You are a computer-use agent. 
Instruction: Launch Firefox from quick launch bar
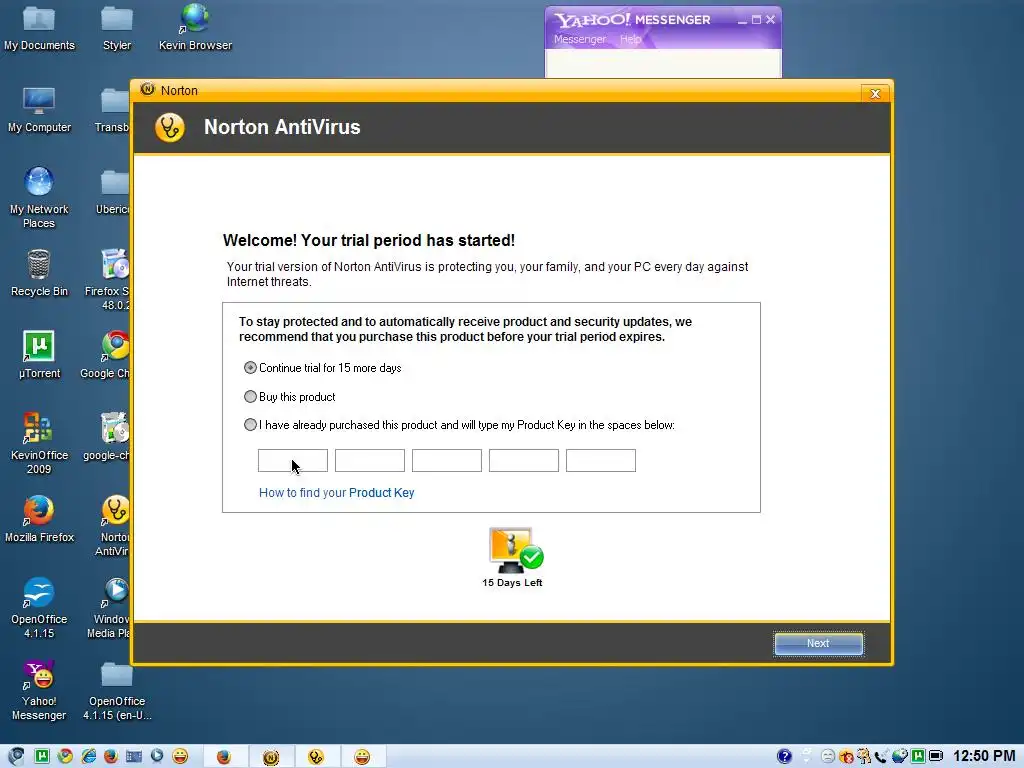click(x=111, y=756)
